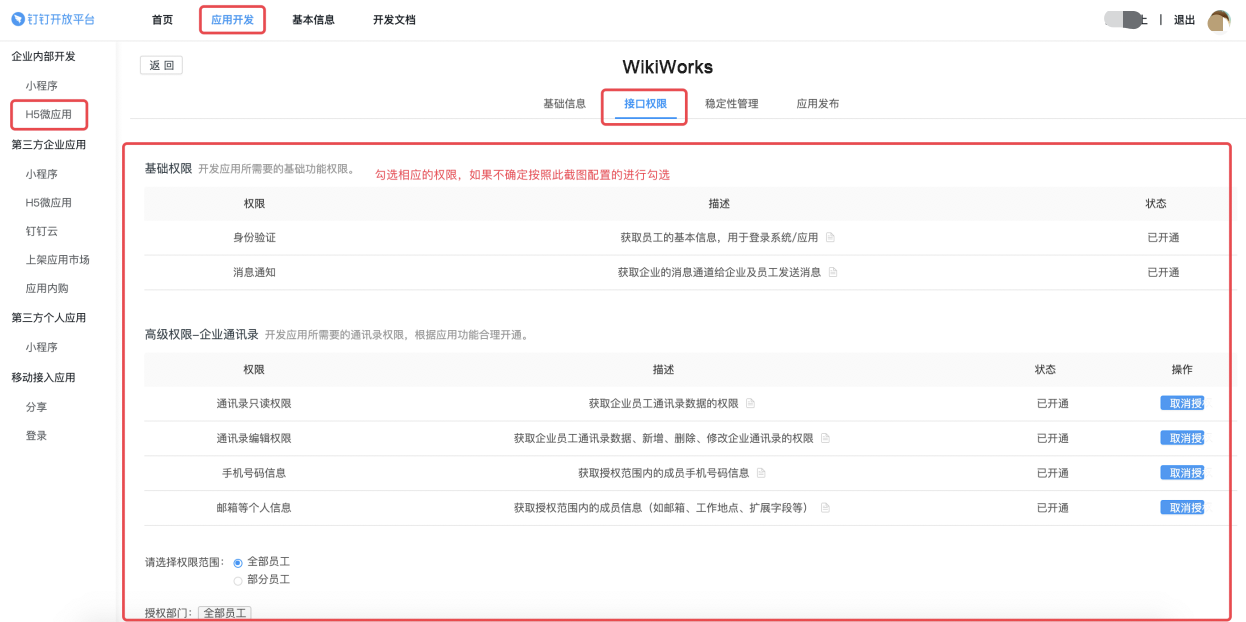This screenshot has width=1246, height=622.
Task: Open 应用开发 in top navigation
Action: 232,20
